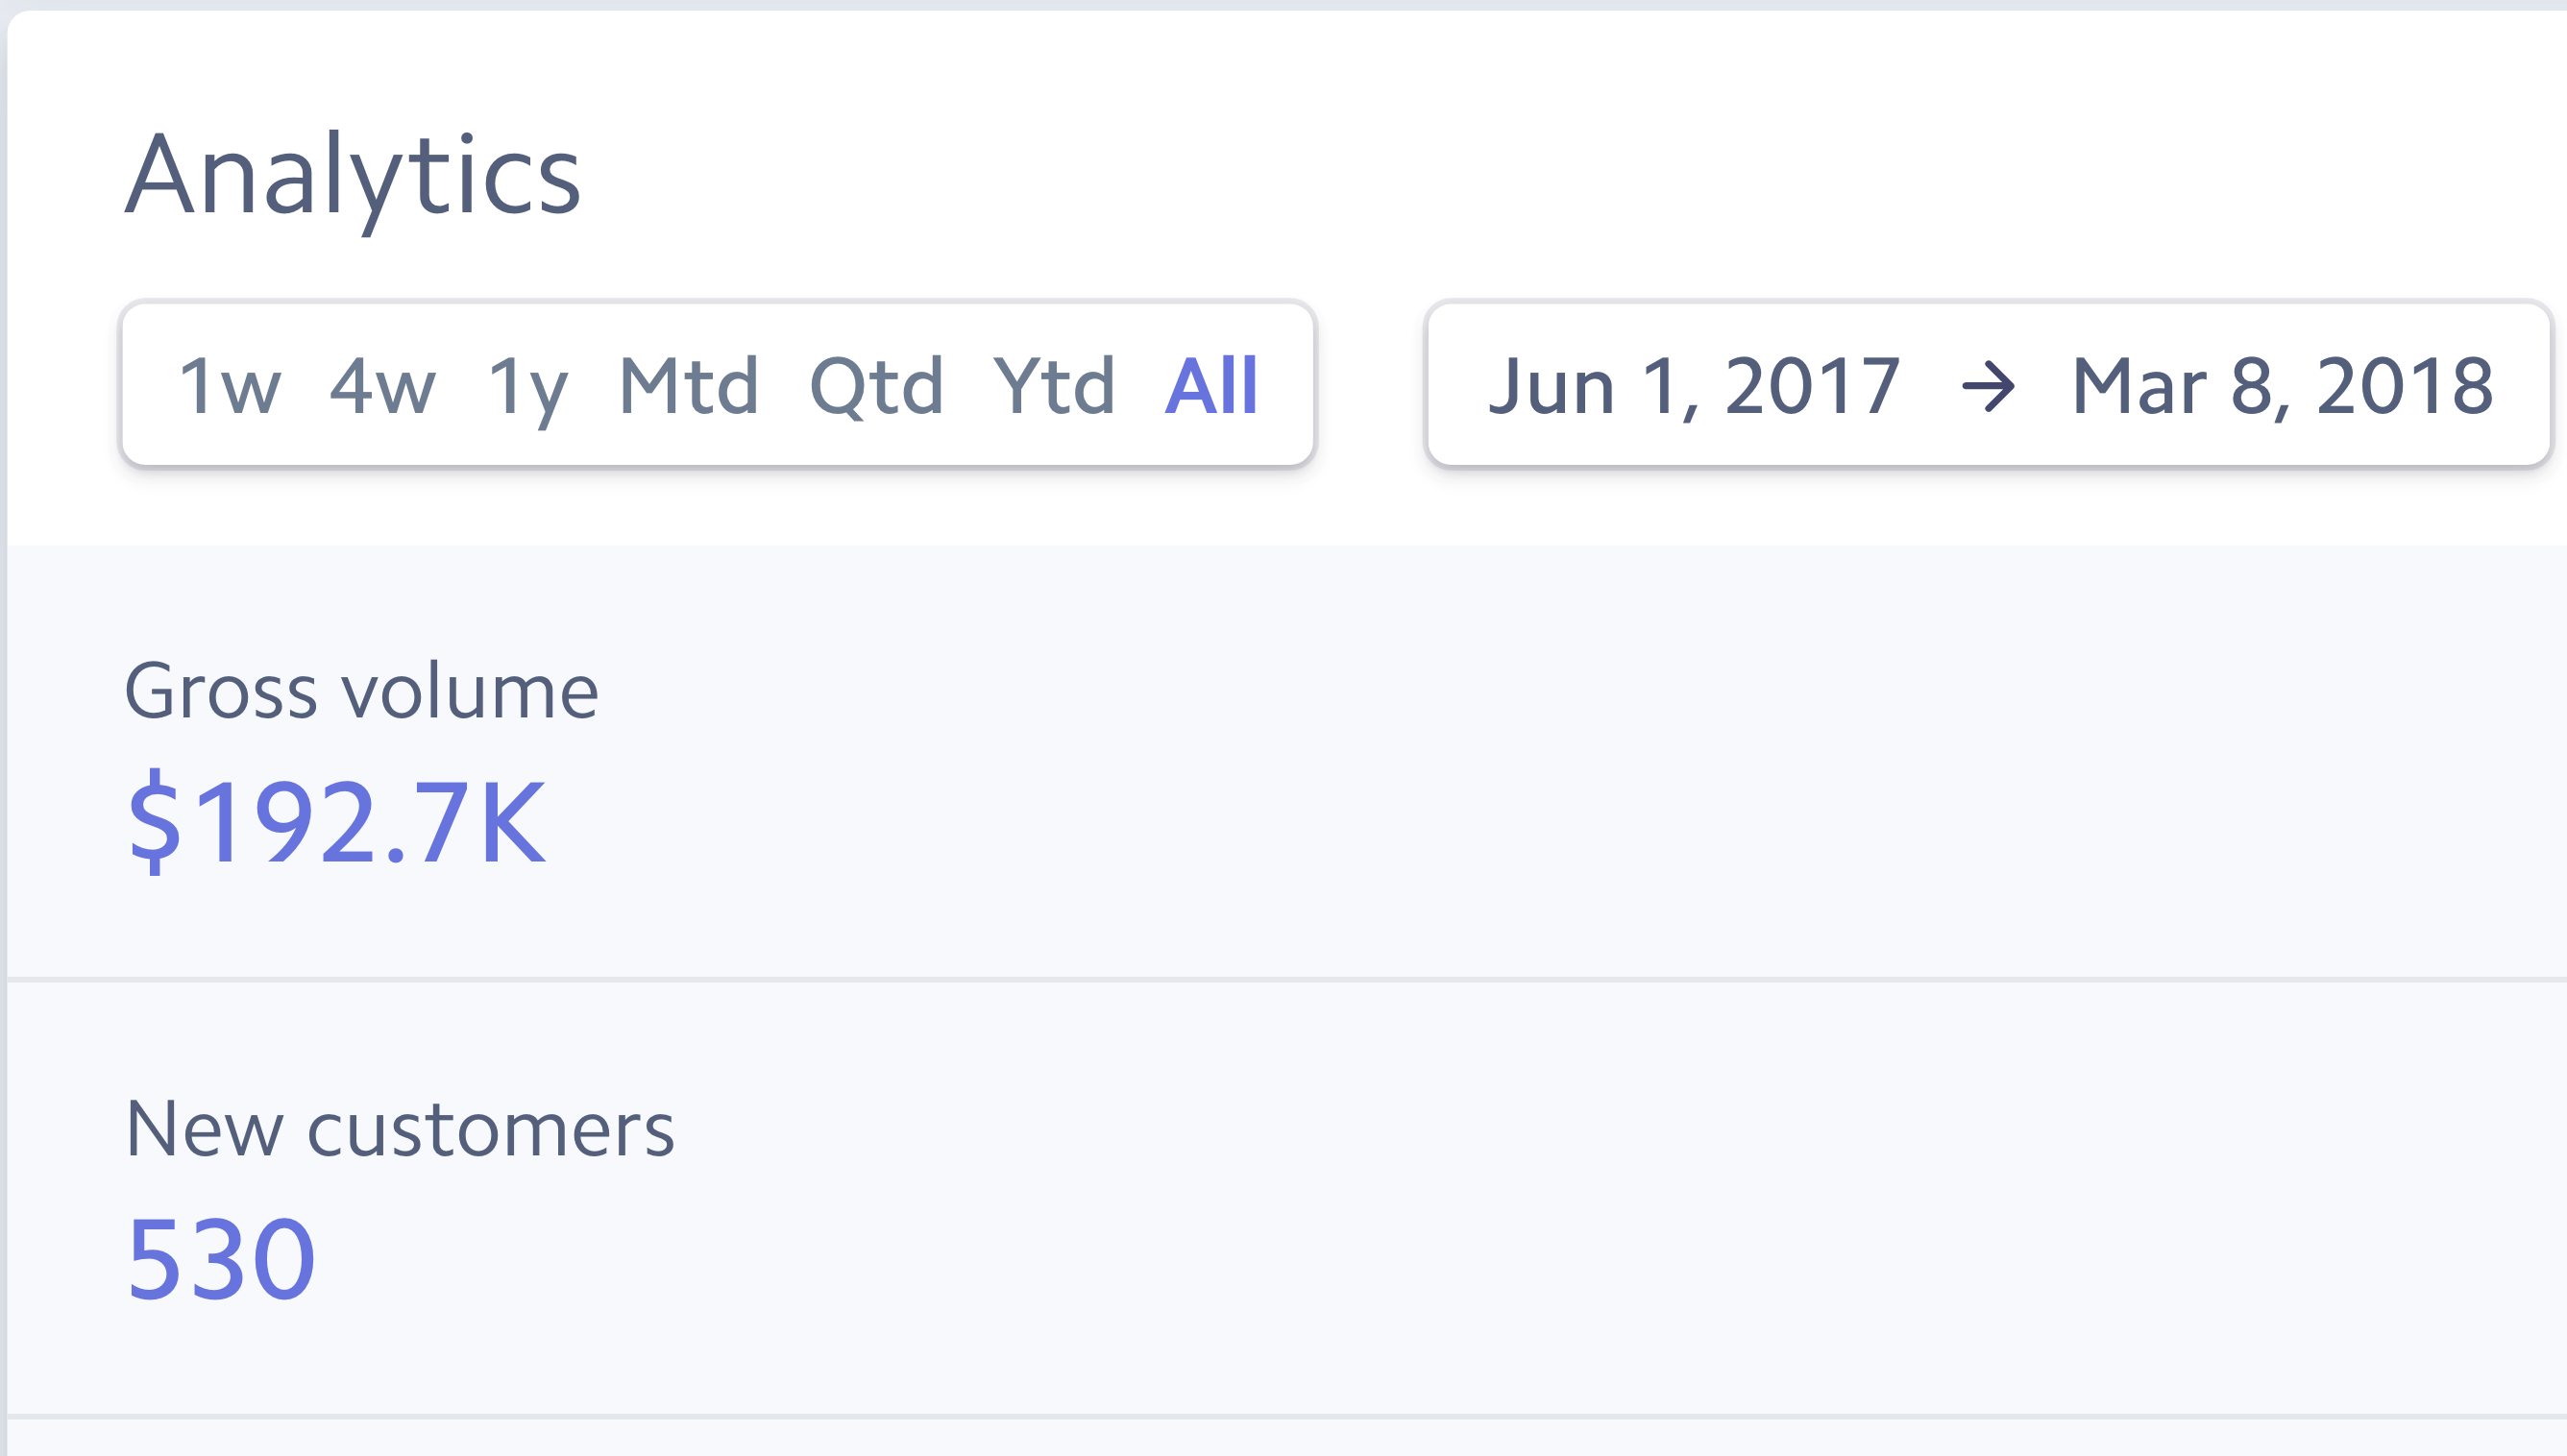Click the New customers label

(400, 1129)
